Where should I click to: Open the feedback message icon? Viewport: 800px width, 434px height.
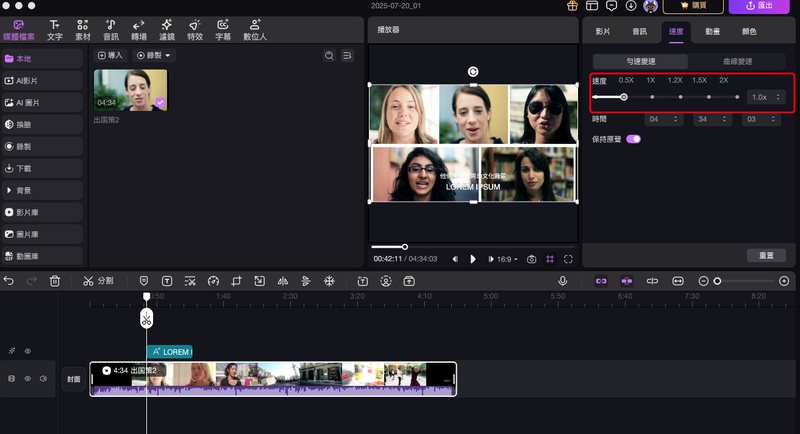[611, 6]
